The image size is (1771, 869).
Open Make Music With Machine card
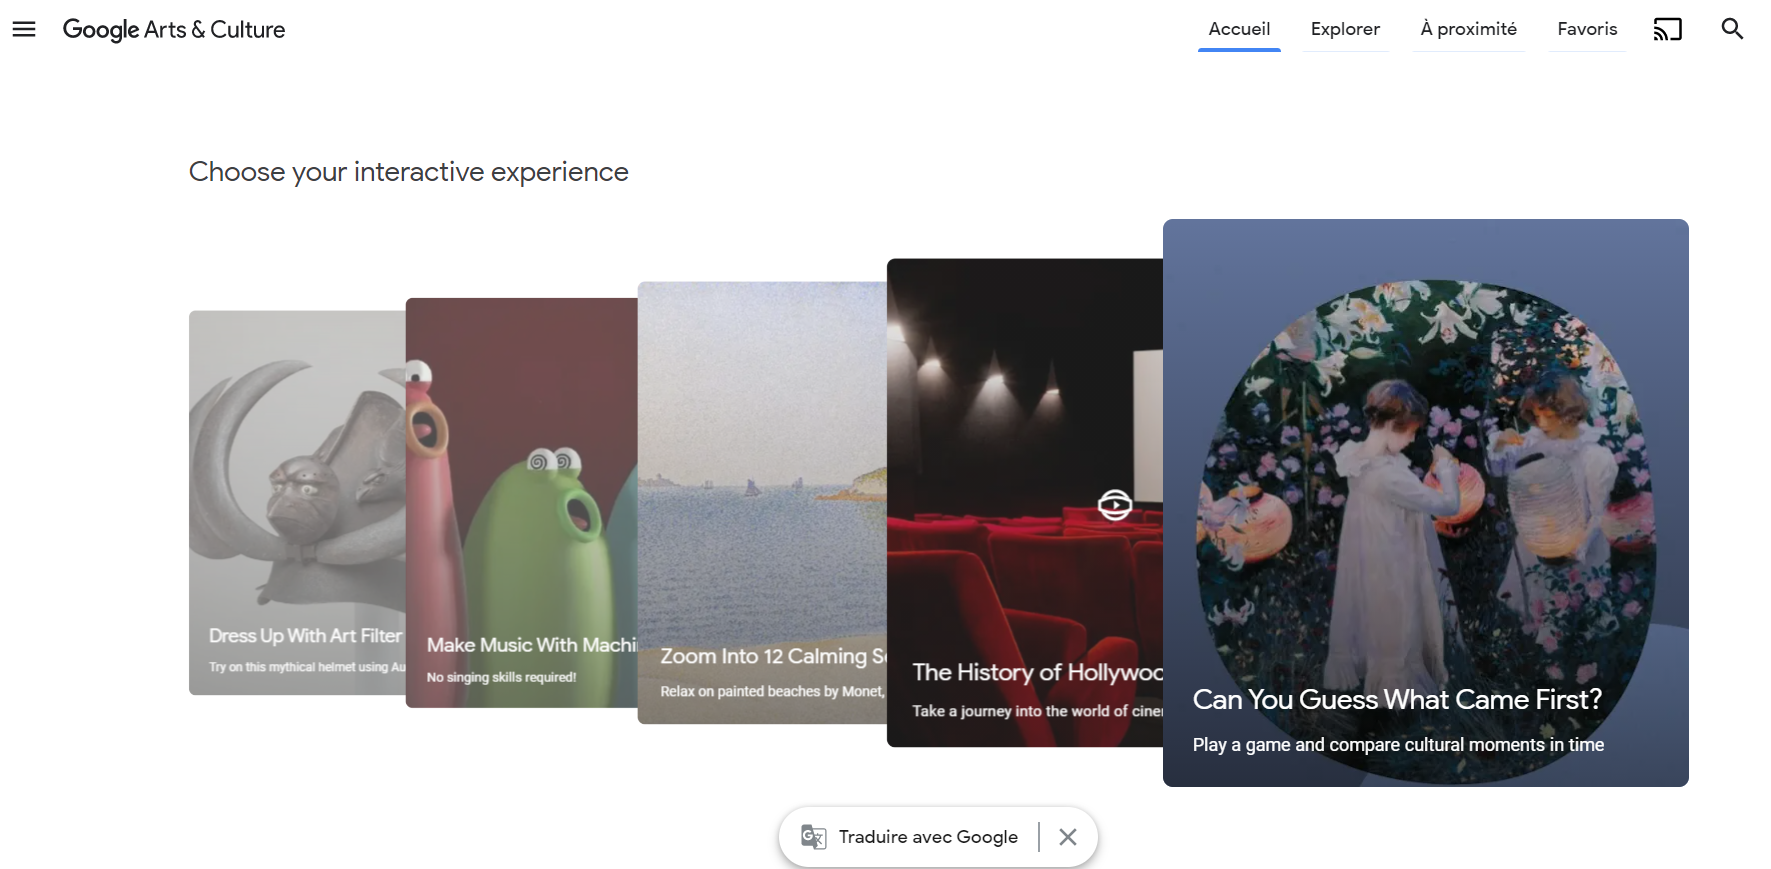pos(522,503)
